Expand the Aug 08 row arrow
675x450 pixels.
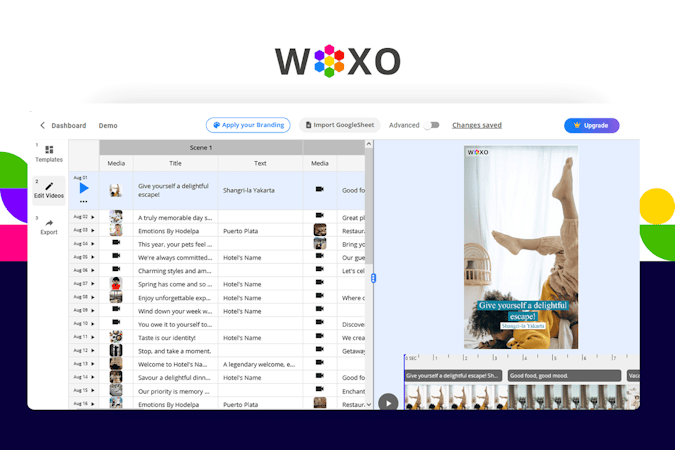pyautogui.click(x=93, y=297)
